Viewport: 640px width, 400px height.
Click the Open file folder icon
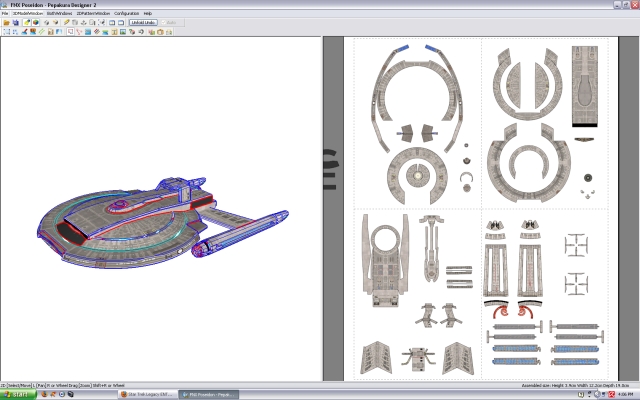click(x=7, y=22)
